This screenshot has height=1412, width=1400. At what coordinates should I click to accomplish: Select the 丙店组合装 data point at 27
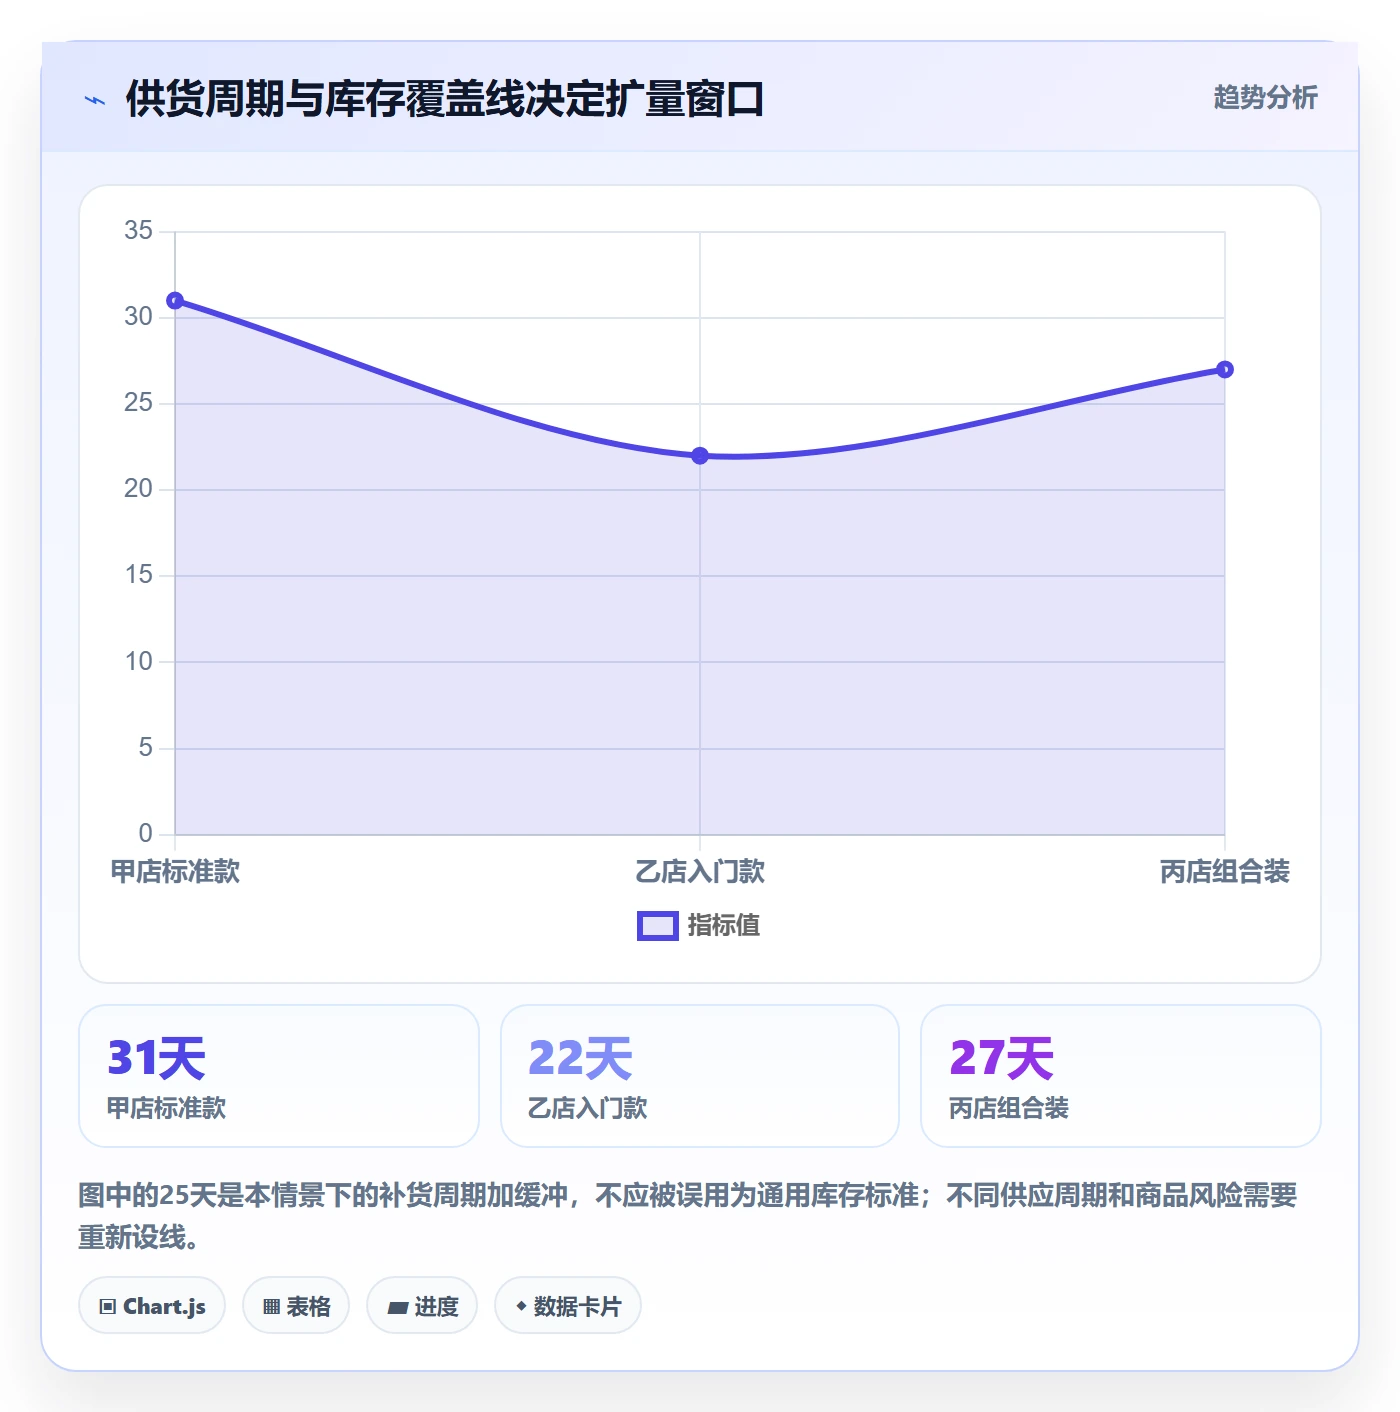1225,370
